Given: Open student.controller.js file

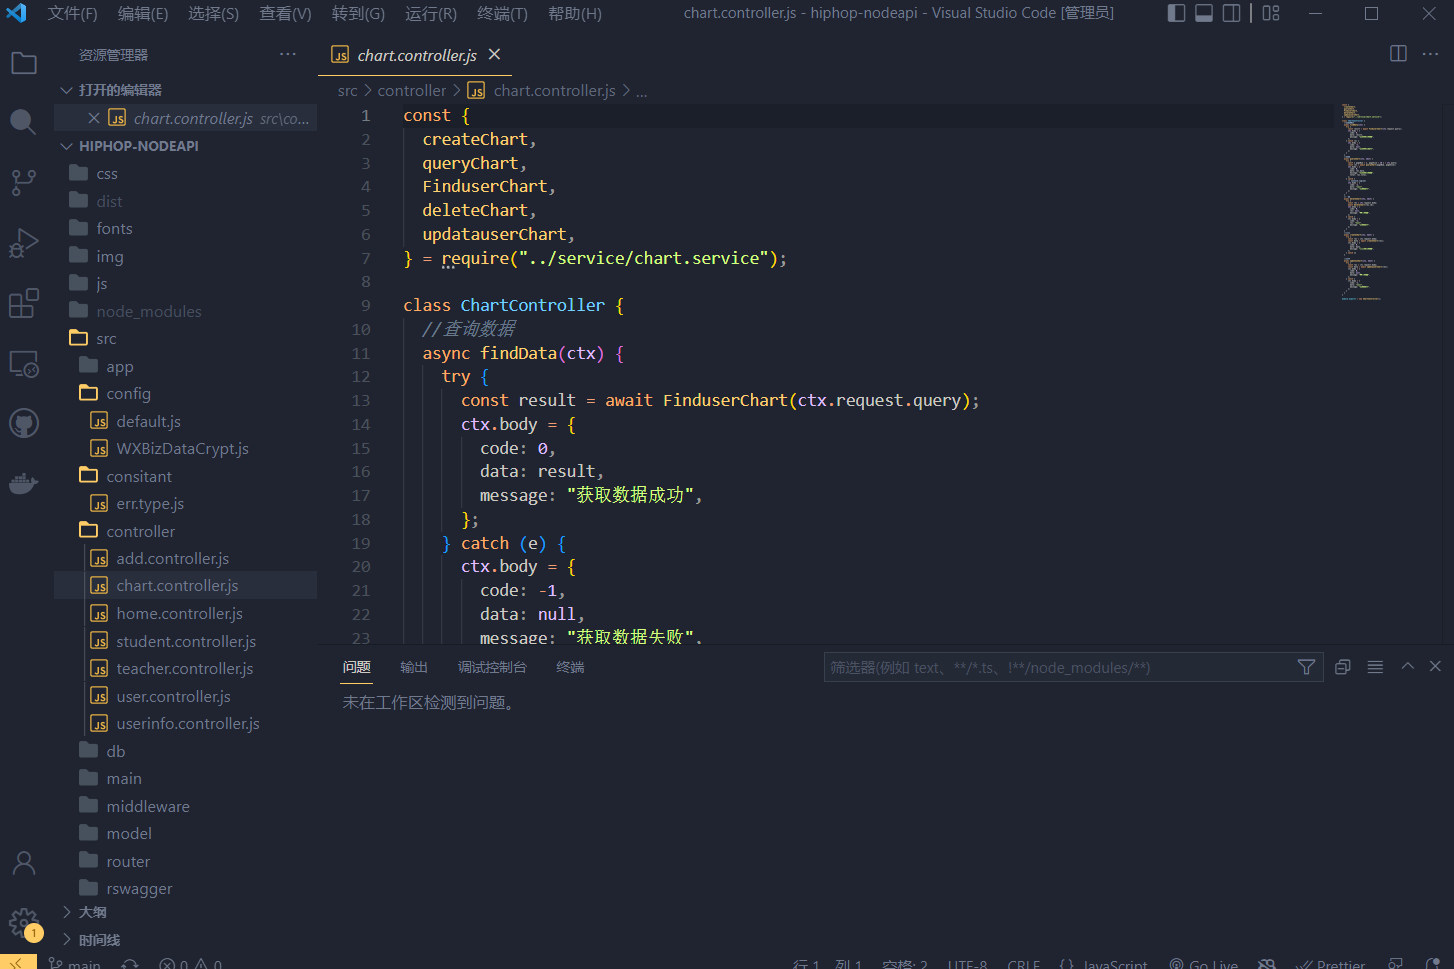Looking at the screenshot, I should 186,641.
